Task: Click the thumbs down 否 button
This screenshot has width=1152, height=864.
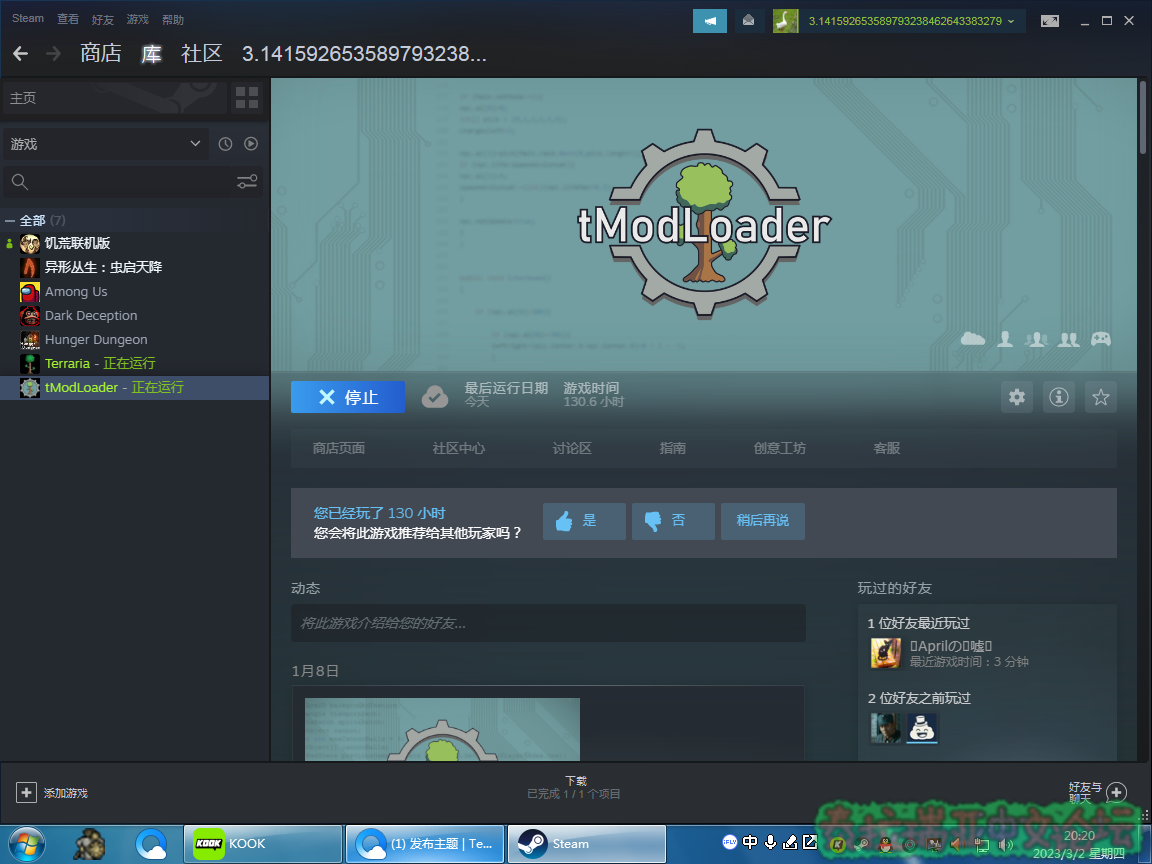Action: click(673, 521)
